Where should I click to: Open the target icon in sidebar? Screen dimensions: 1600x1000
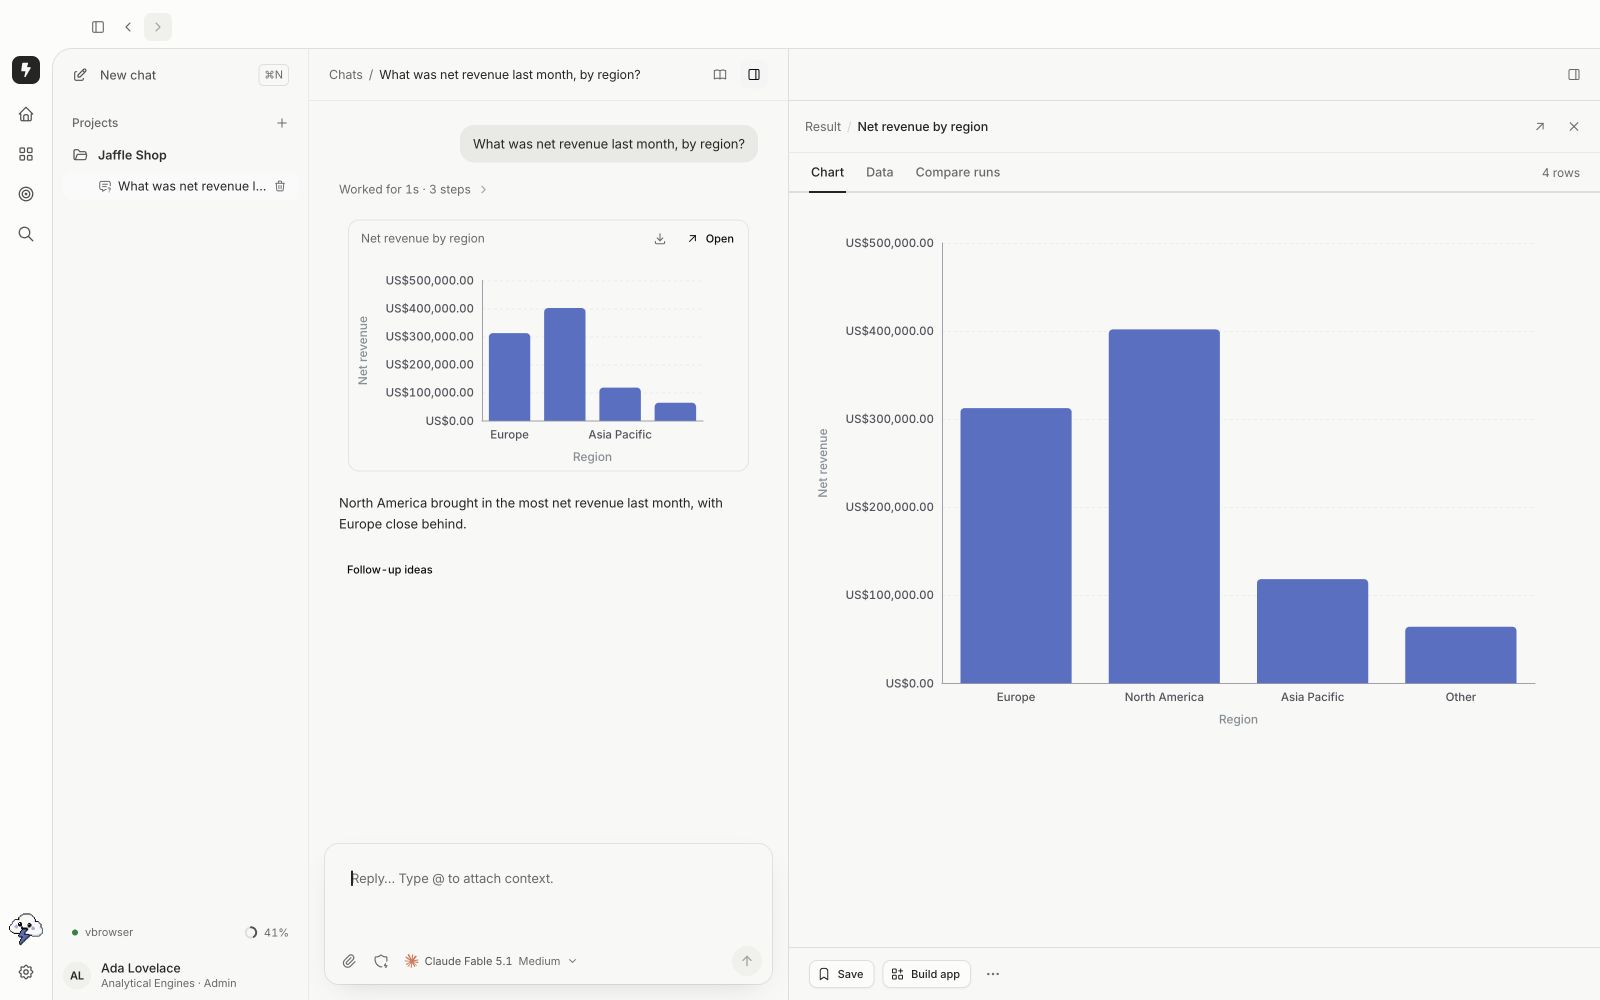pos(26,194)
